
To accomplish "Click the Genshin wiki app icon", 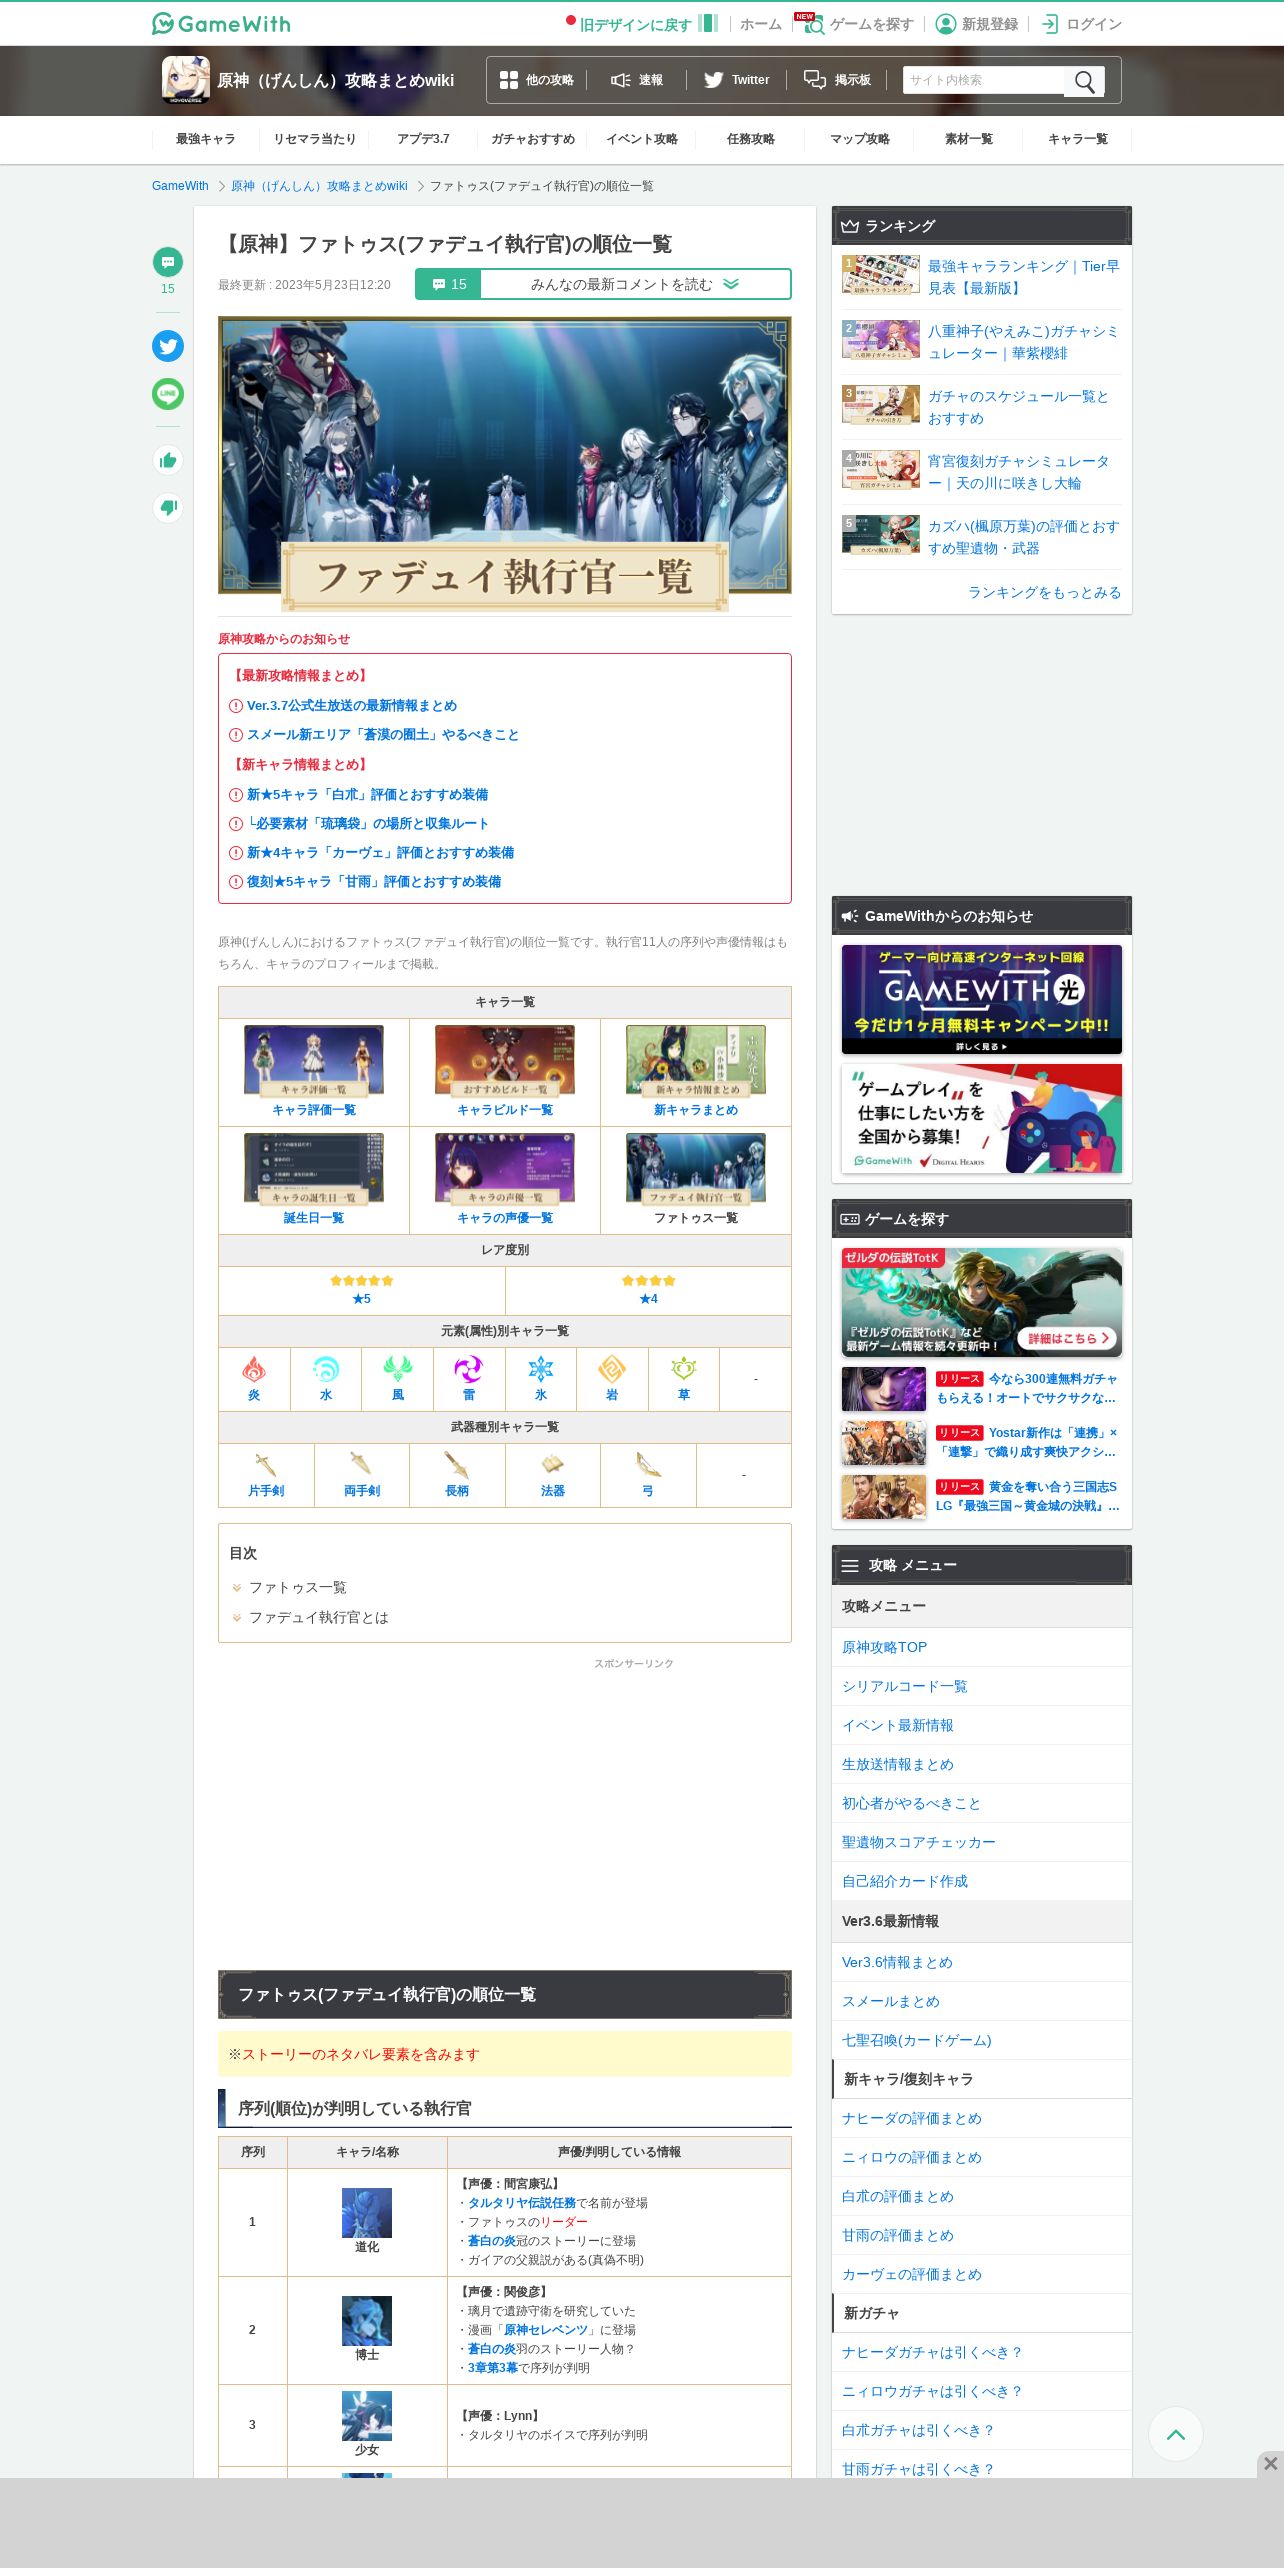I will 186,80.
